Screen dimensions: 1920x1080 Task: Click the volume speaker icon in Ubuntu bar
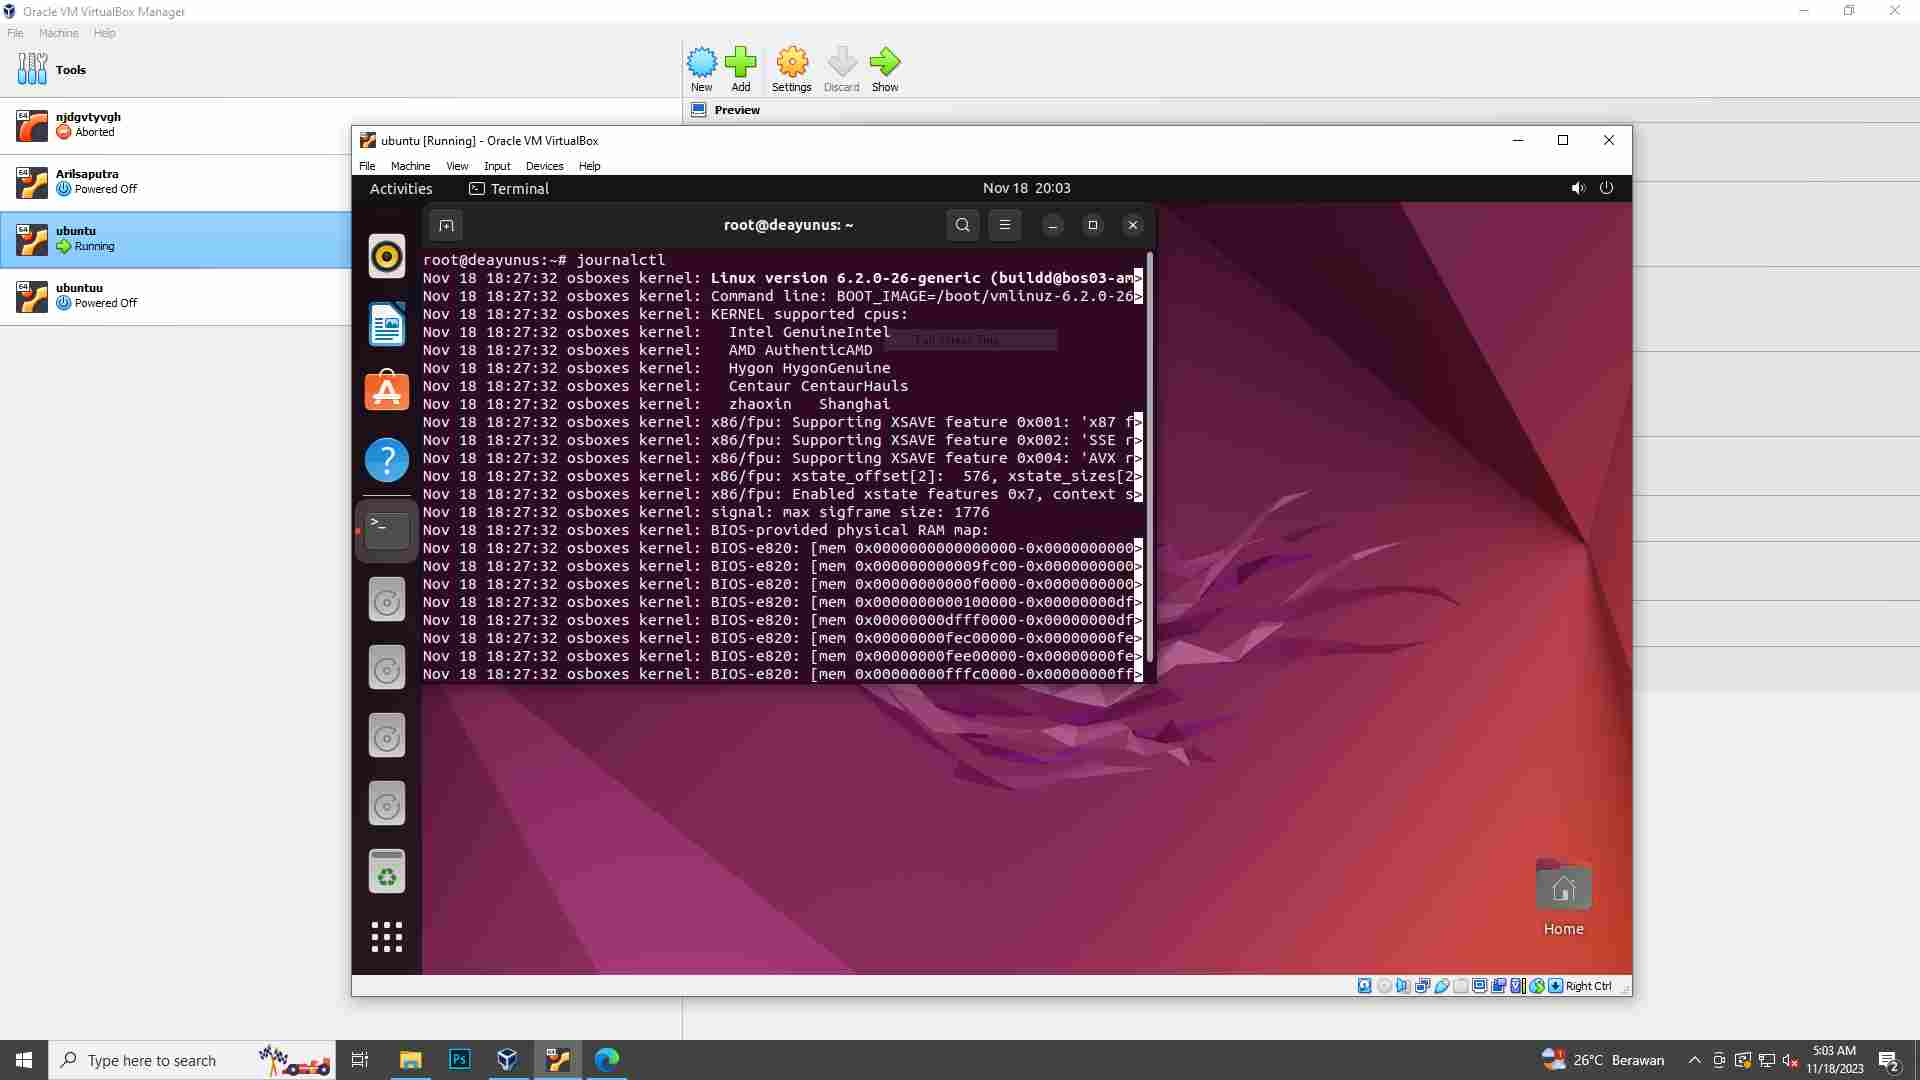tap(1578, 188)
